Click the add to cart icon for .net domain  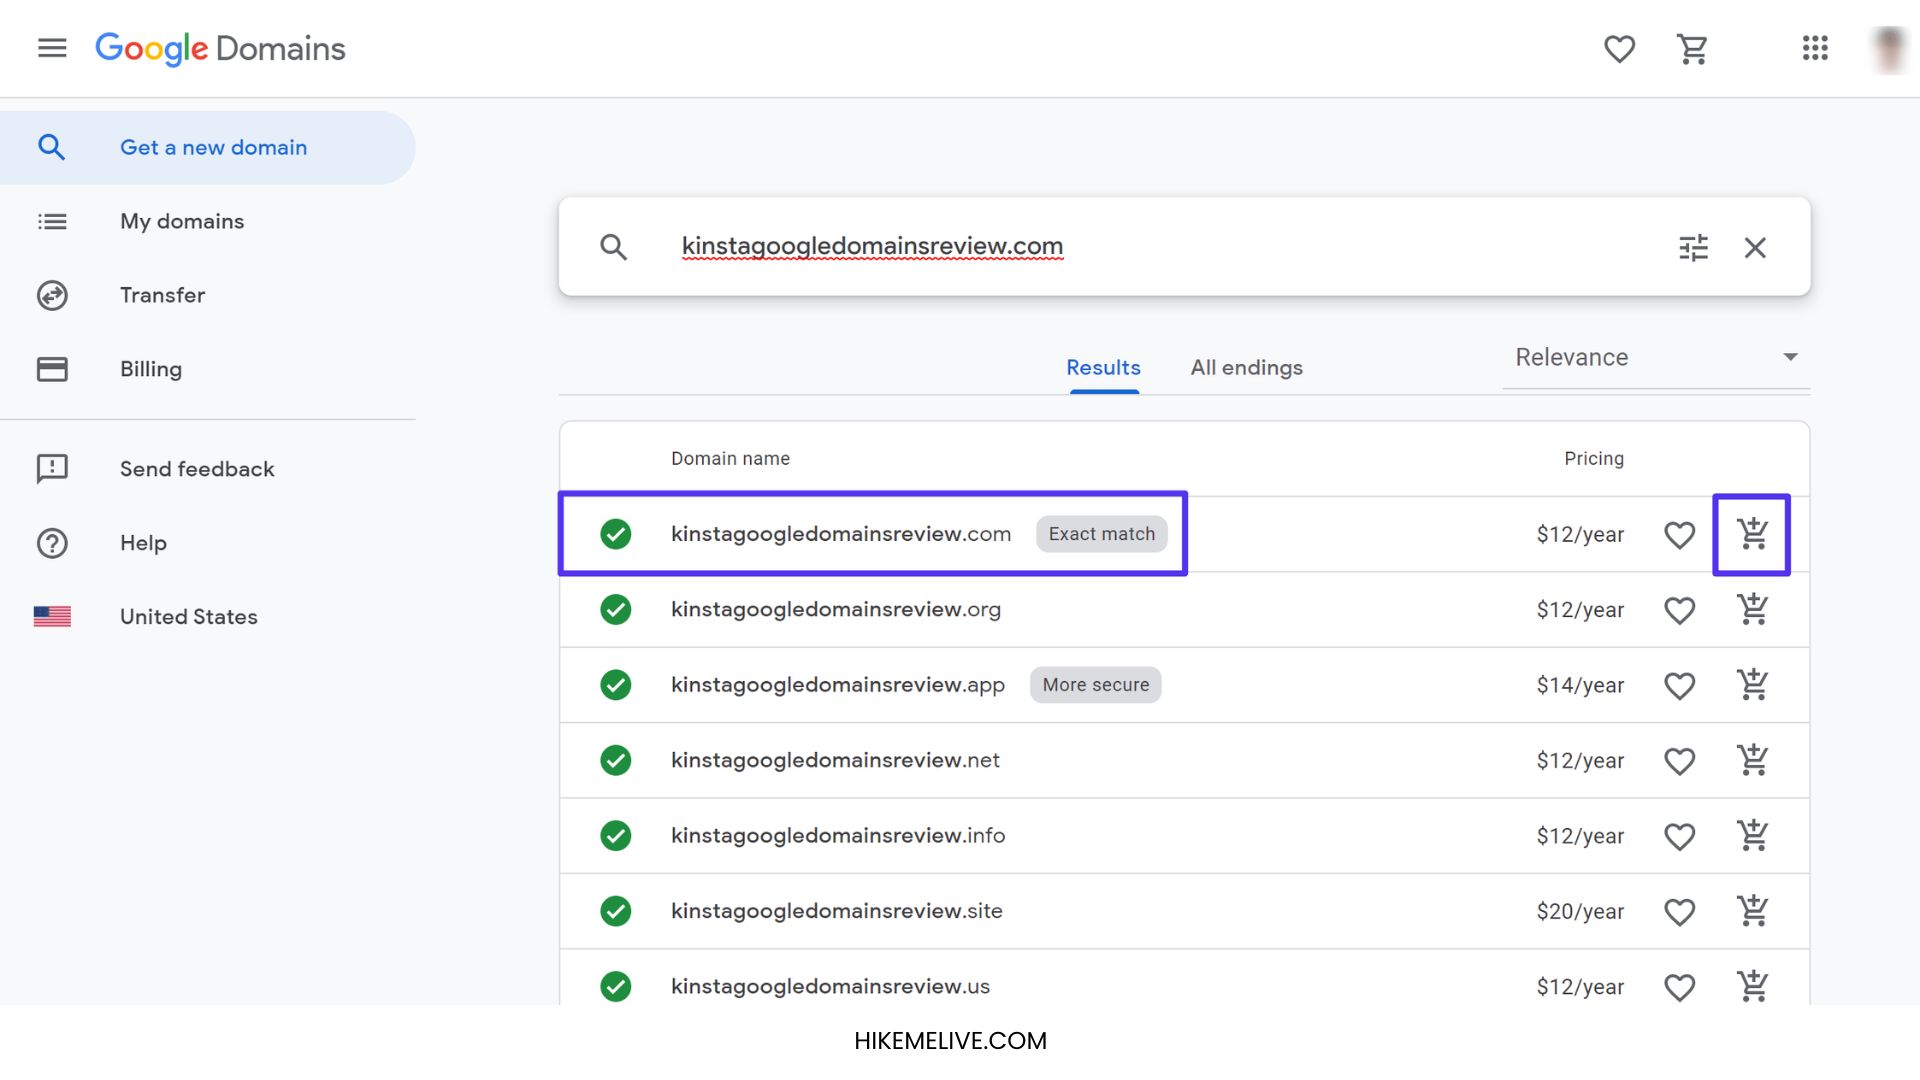1753,760
